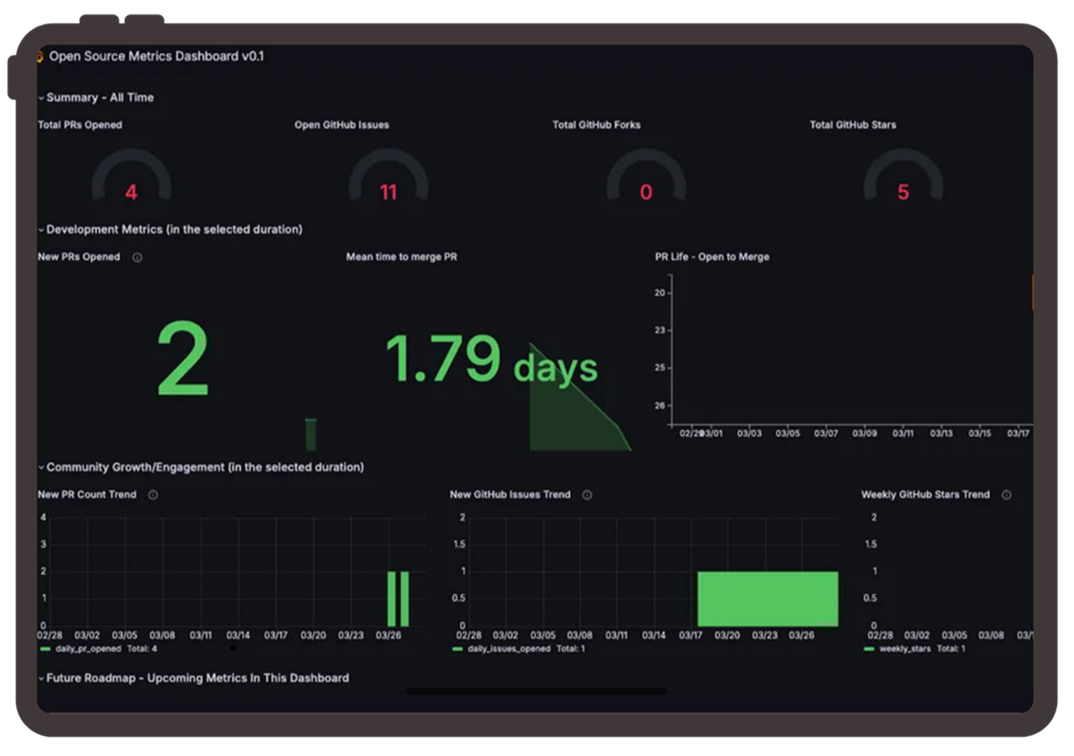Open the PR Life - Open to Merge panel title
The image size is (1074, 756).
click(712, 257)
